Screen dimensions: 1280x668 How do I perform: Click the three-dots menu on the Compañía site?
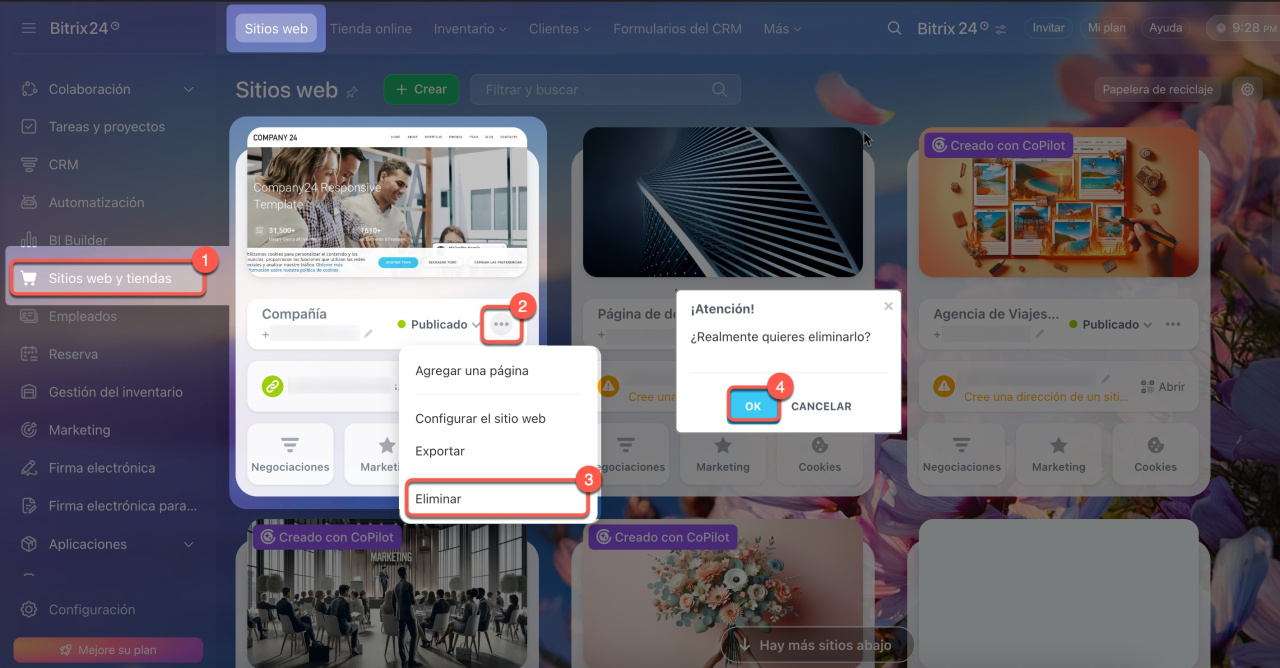[x=502, y=325]
